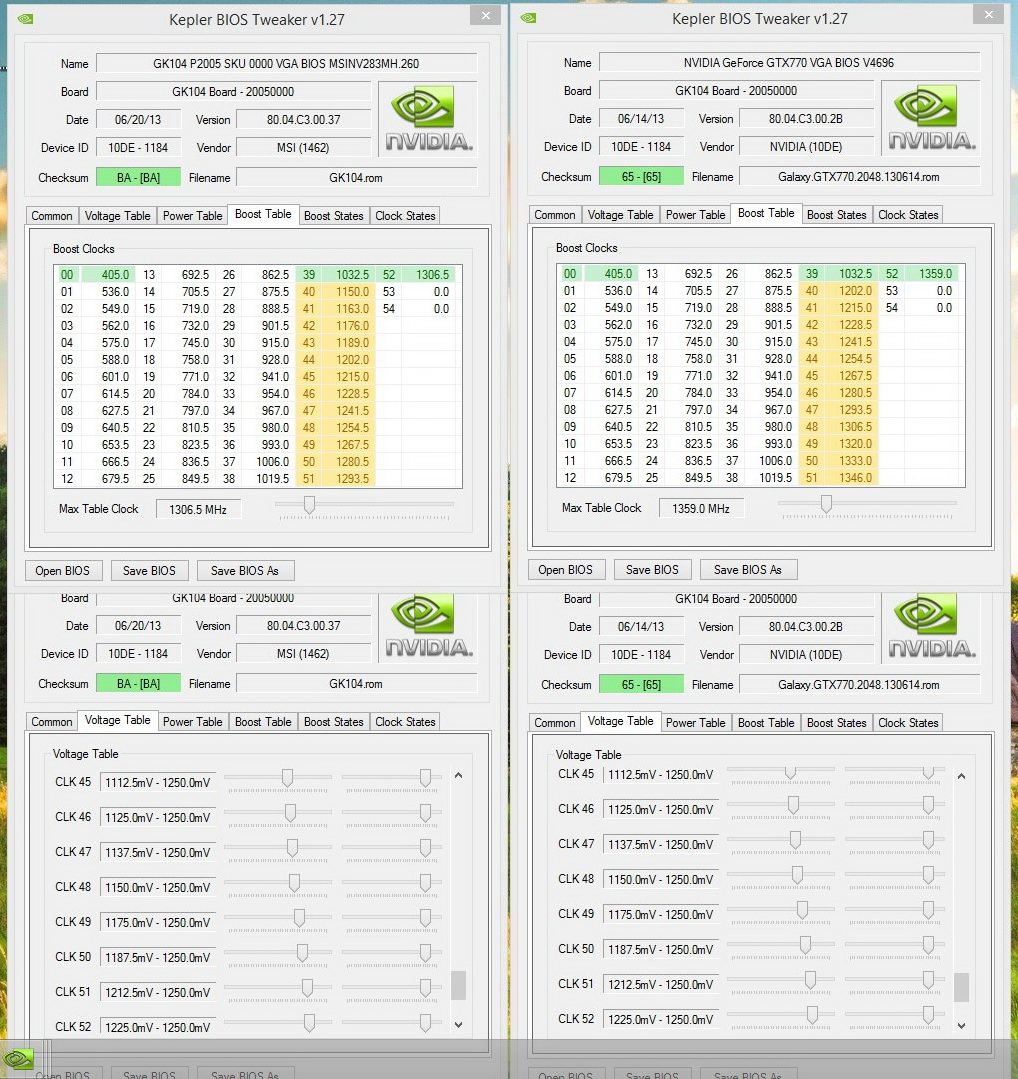
Task: Click the voltage list scroll-up arrow in the MSI Voltage Table window
Action: [x=458, y=776]
